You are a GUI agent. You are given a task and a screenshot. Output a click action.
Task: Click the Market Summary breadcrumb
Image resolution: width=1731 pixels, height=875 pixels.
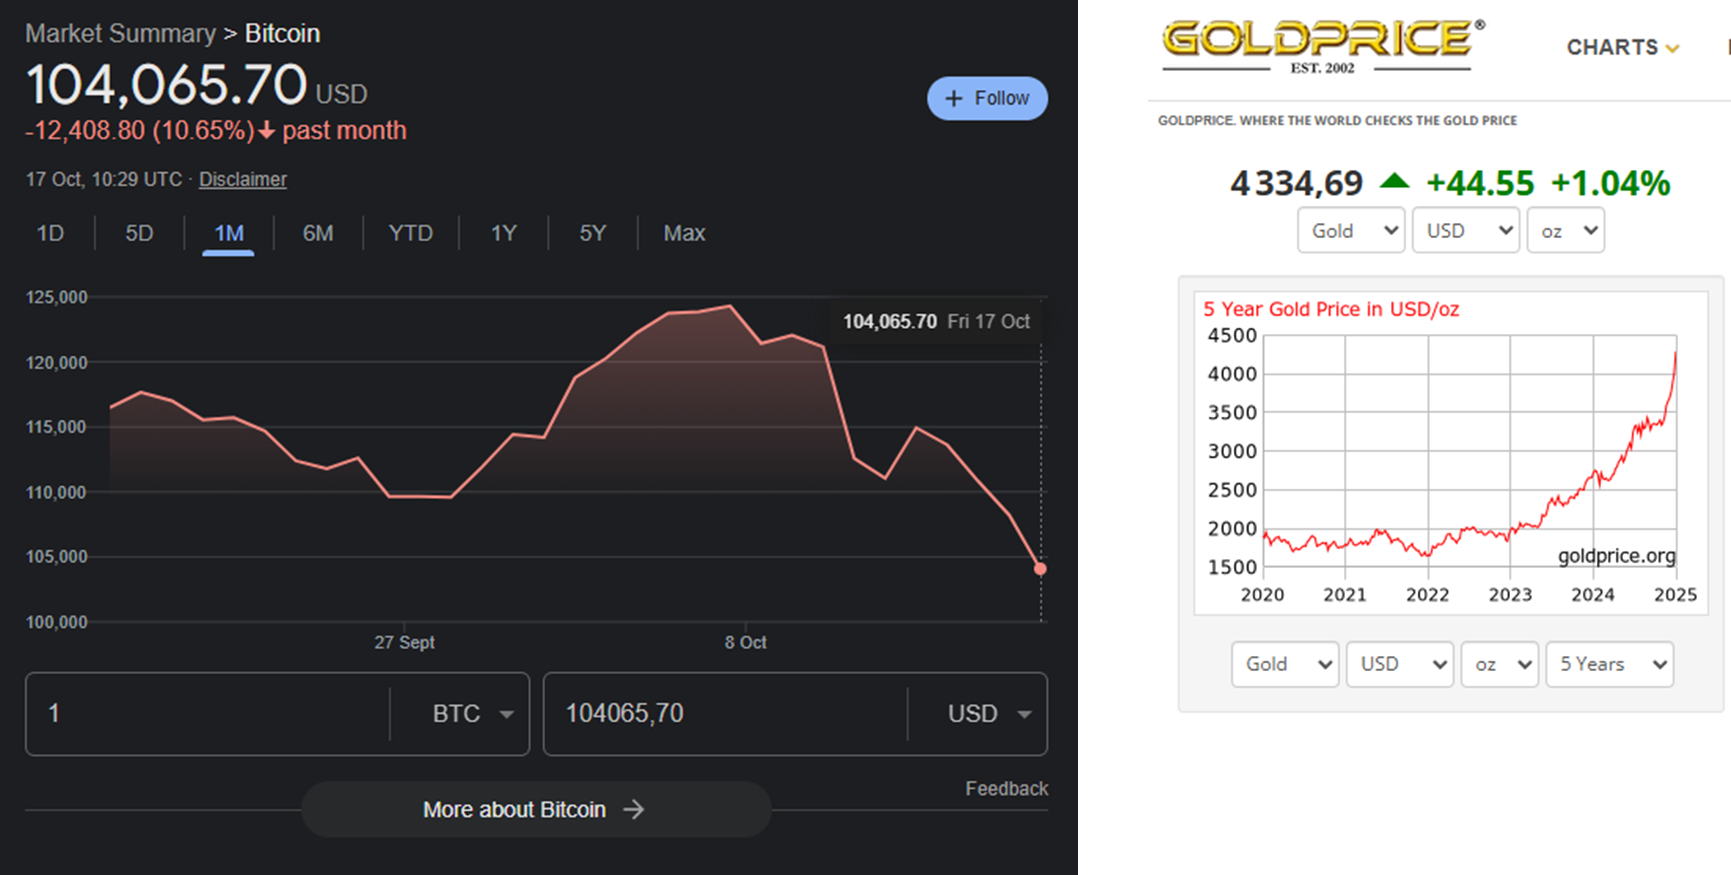pos(120,33)
